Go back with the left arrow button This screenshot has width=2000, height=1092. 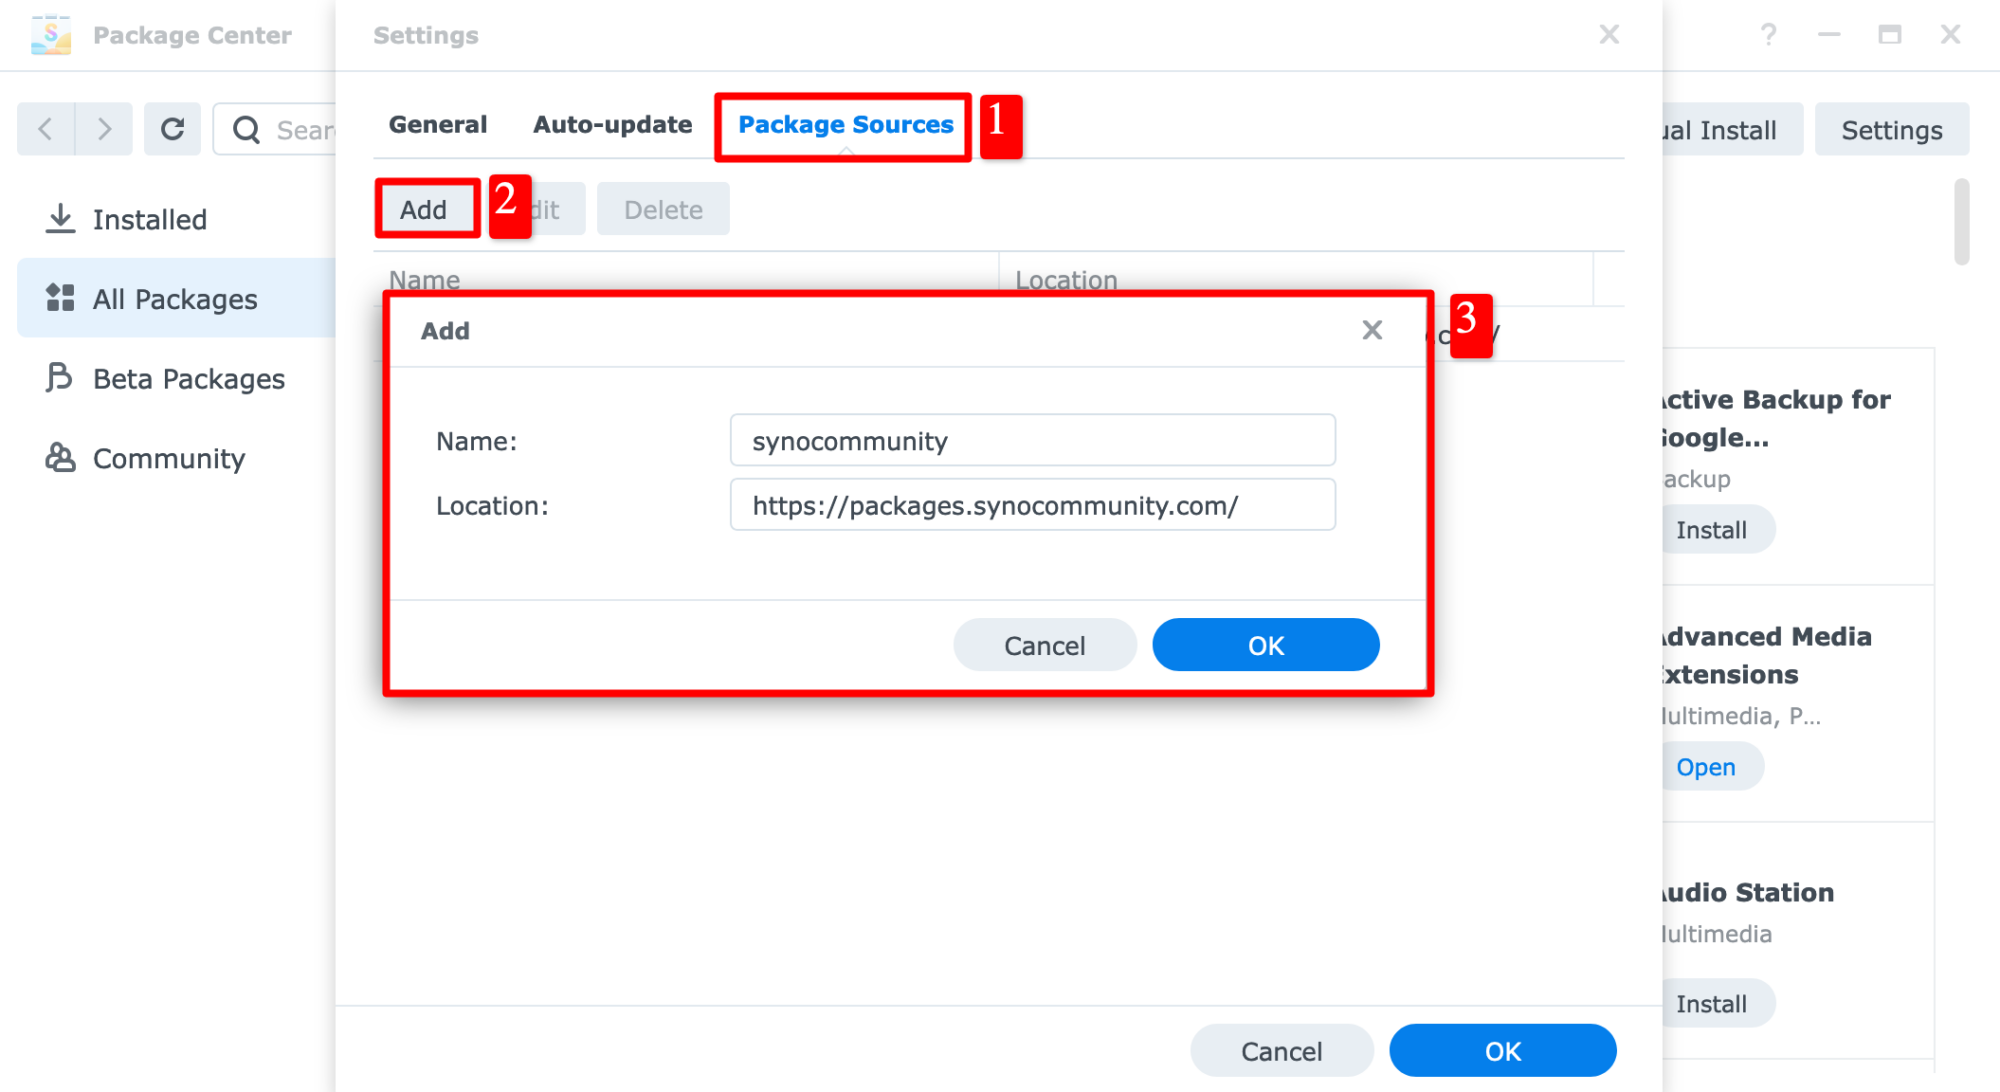46,129
